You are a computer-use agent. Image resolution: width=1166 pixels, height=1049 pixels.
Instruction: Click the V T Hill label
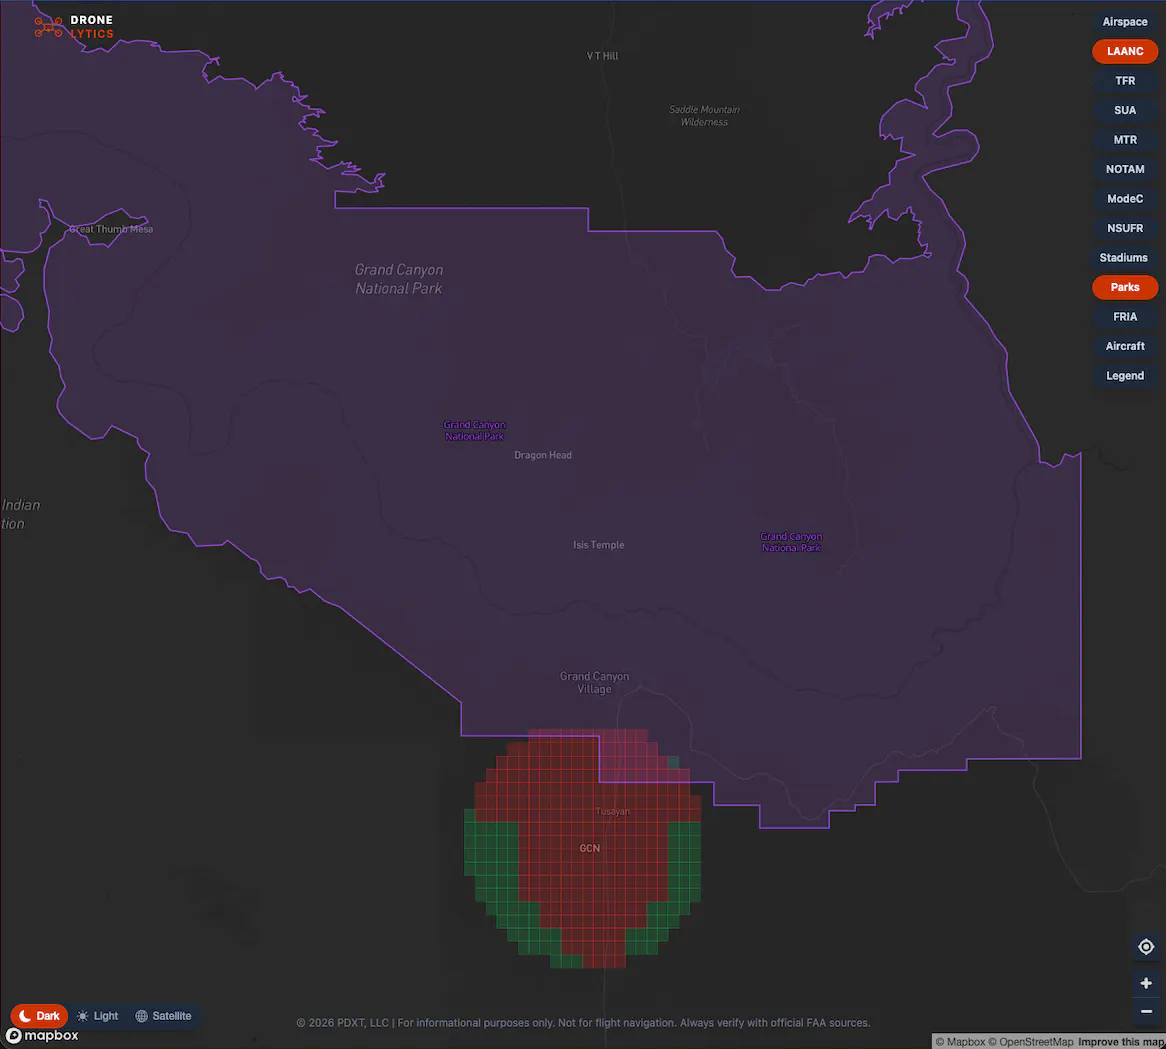(x=602, y=56)
